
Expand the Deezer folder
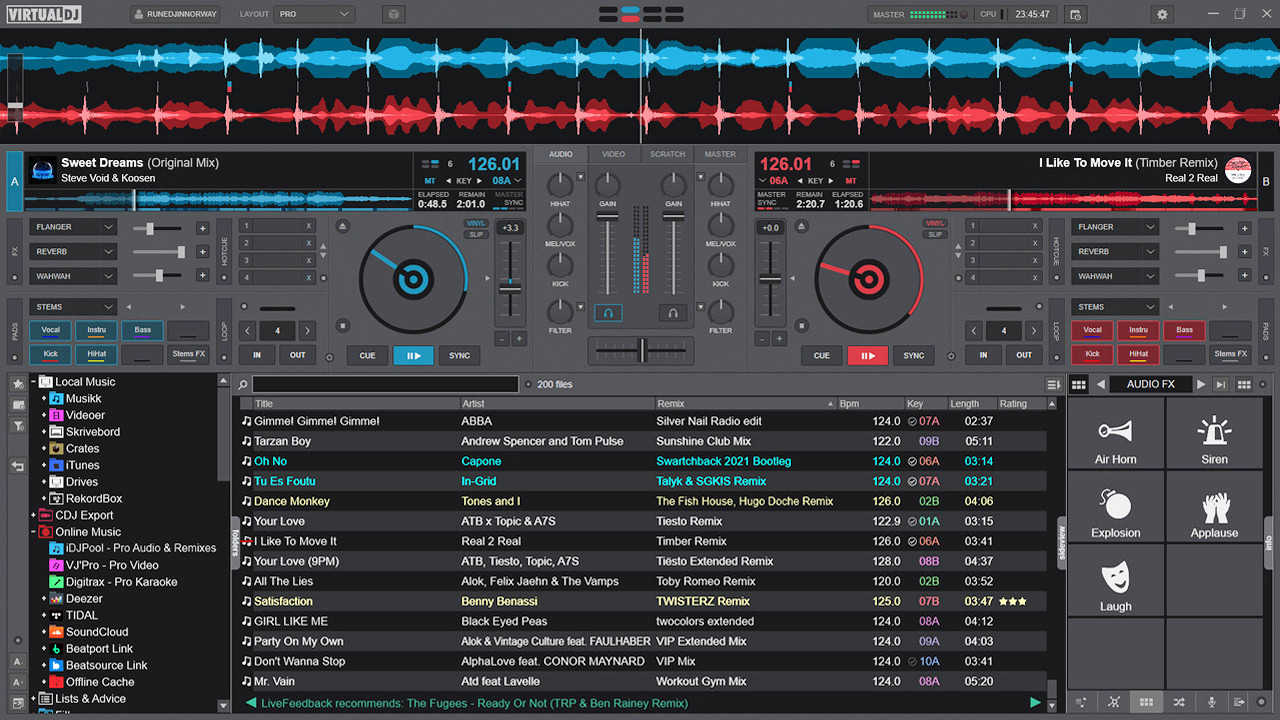(x=44, y=599)
